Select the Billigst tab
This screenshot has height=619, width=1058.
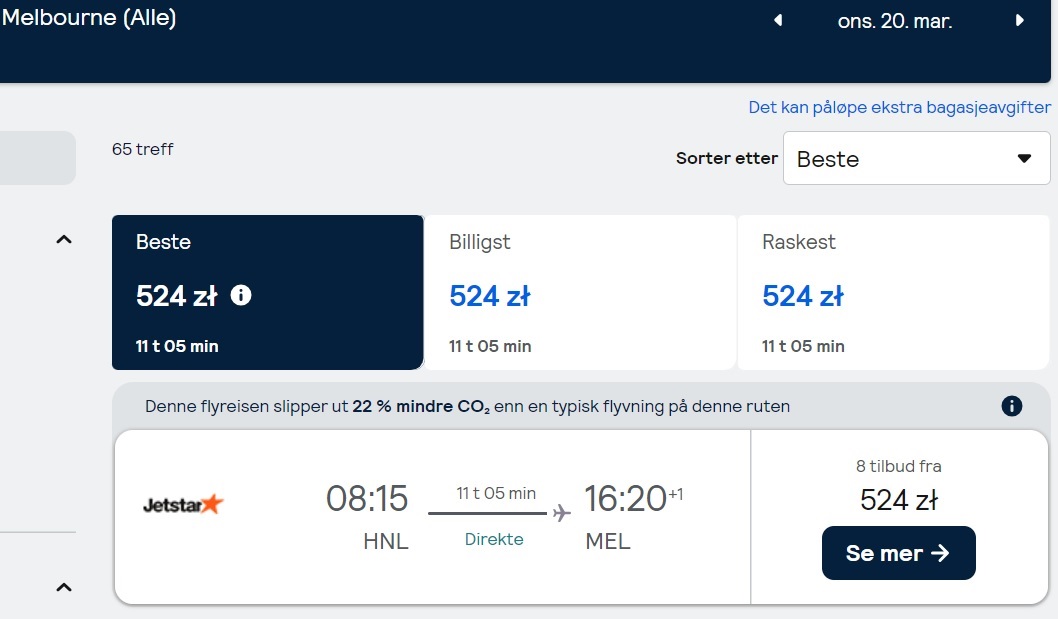[580, 292]
